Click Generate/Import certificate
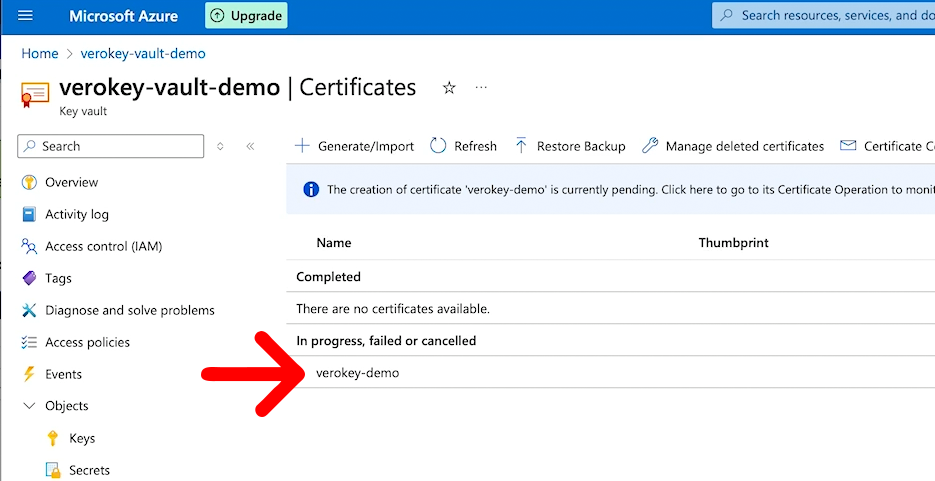This screenshot has width=935, height=481. (x=354, y=146)
